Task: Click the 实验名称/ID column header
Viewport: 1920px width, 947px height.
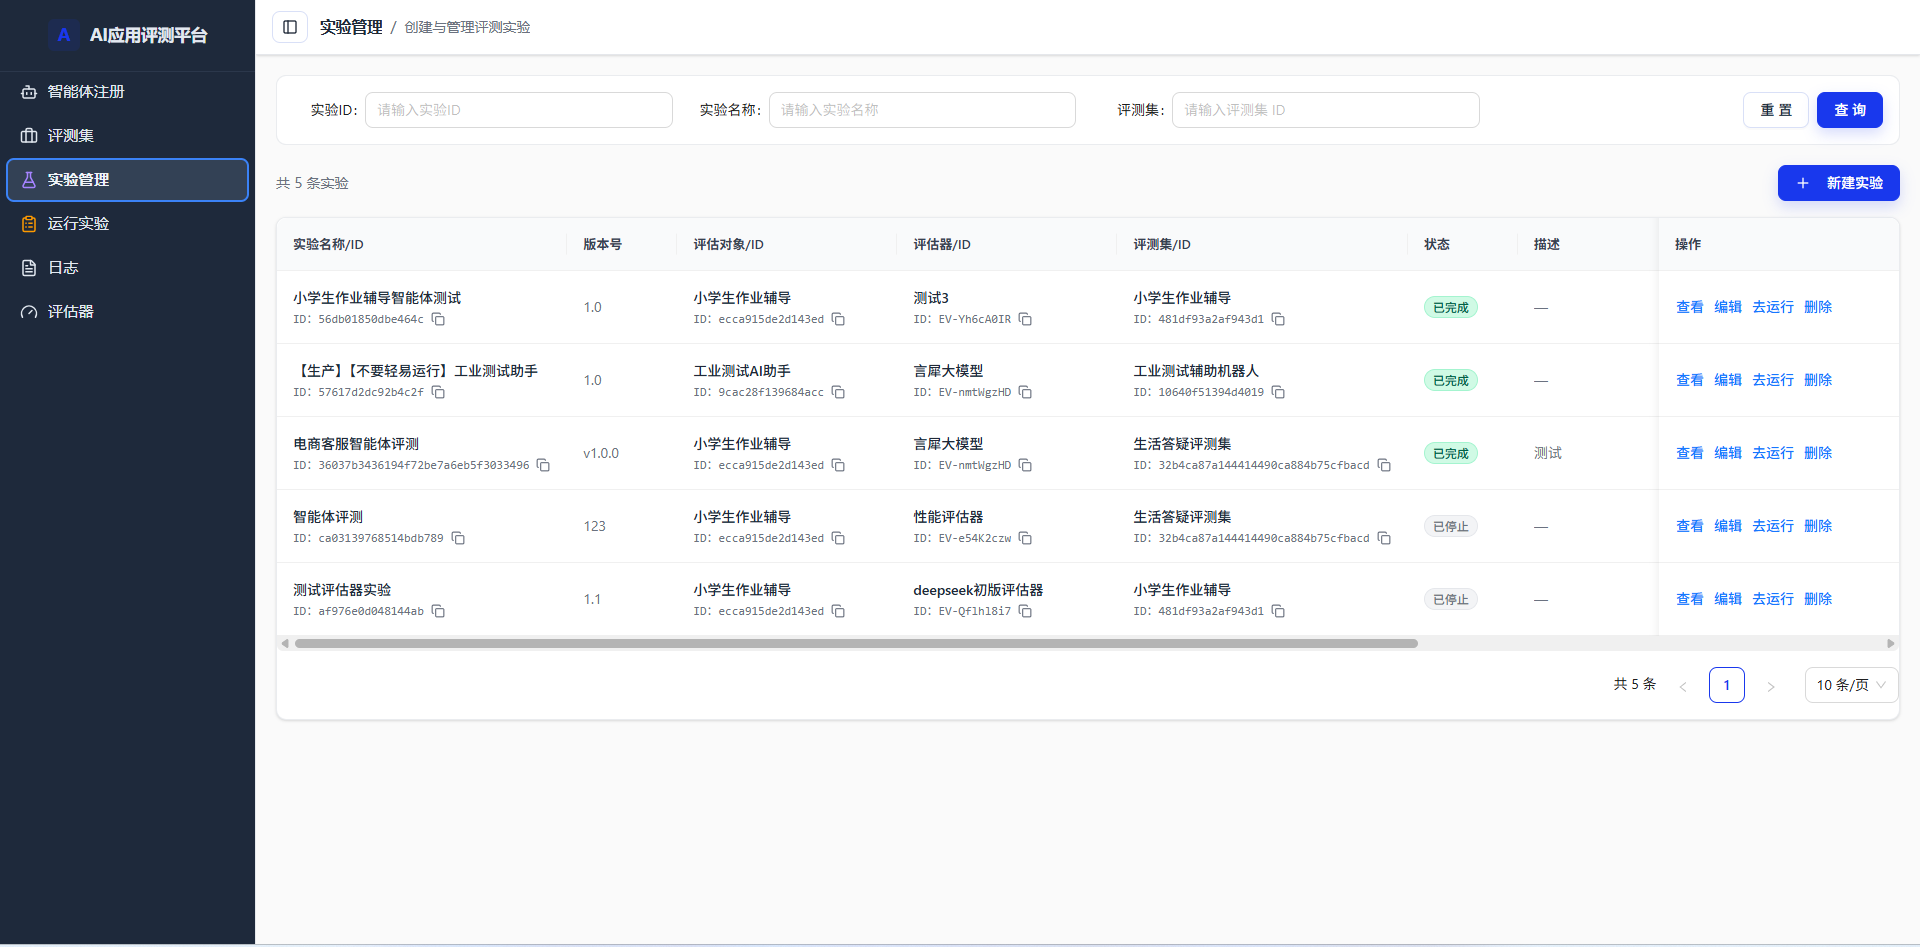Action: (x=328, y=244)
